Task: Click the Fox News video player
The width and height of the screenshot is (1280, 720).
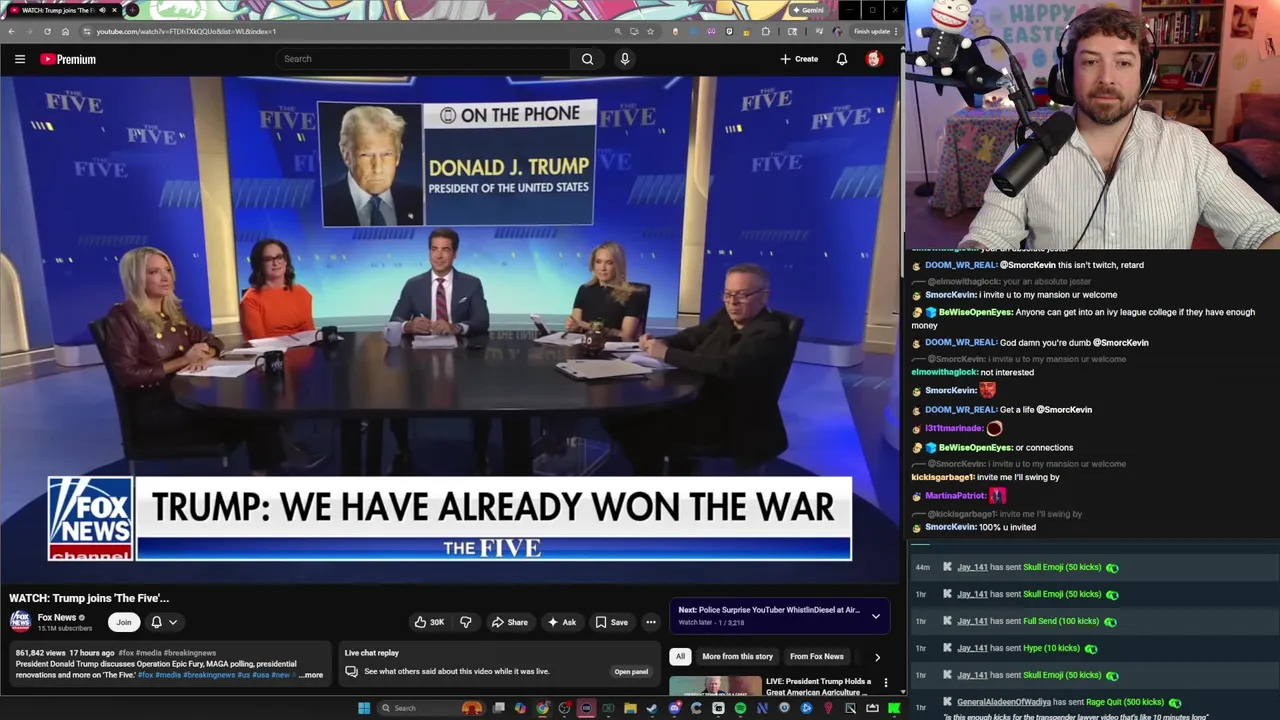Action: [450, 330]
